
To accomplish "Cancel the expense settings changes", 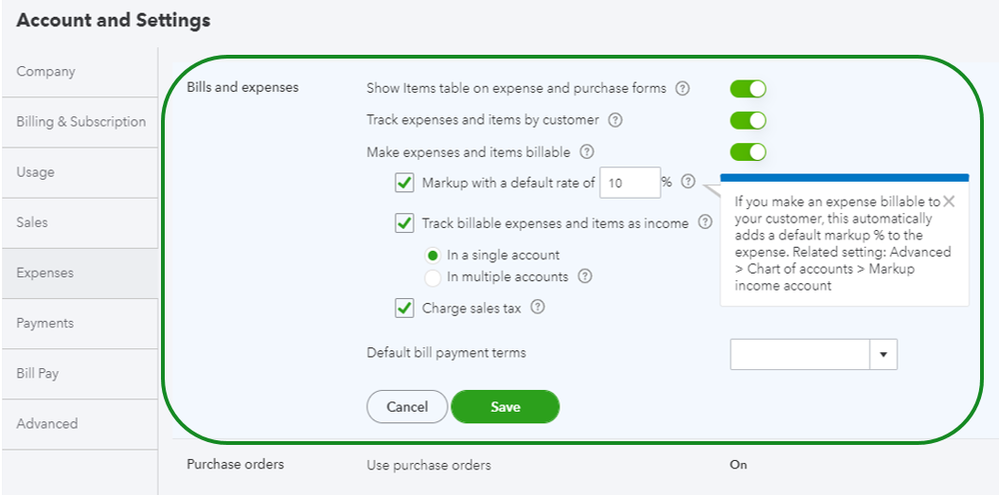I will click(x=407, y=406).
